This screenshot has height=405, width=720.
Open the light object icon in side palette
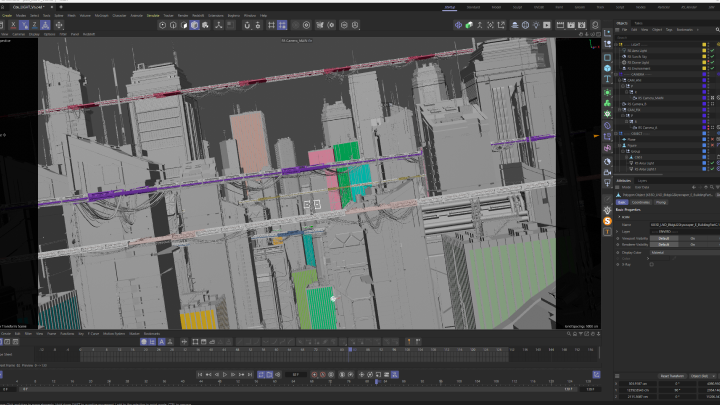click(608, 210)
